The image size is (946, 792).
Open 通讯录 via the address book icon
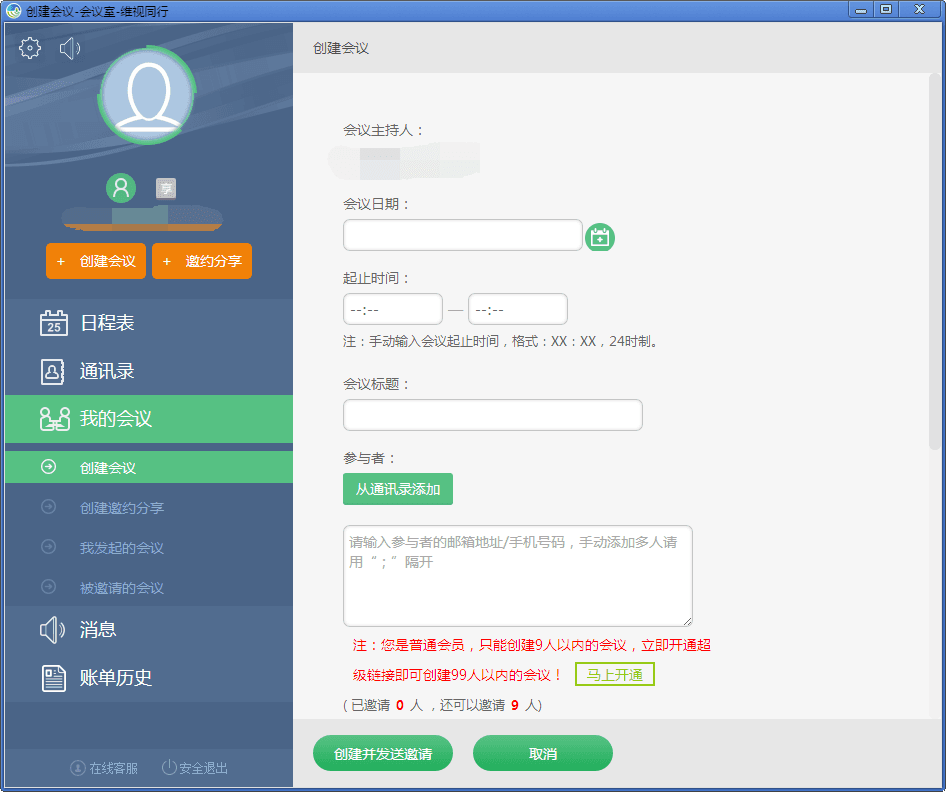tap(53, 371)
